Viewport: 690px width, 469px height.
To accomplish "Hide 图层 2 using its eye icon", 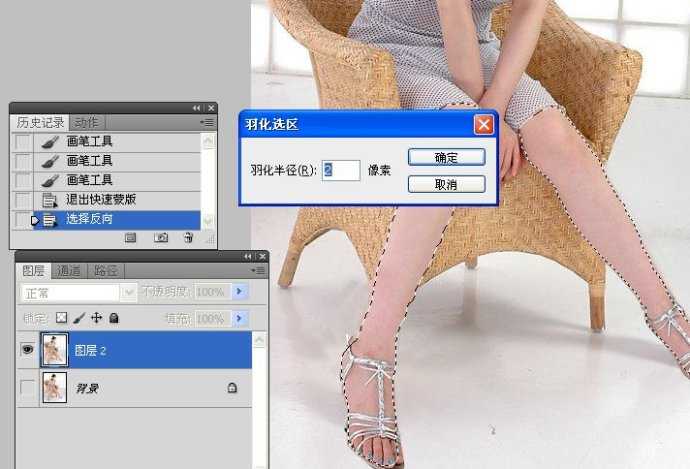I will (x=28, y=349).
